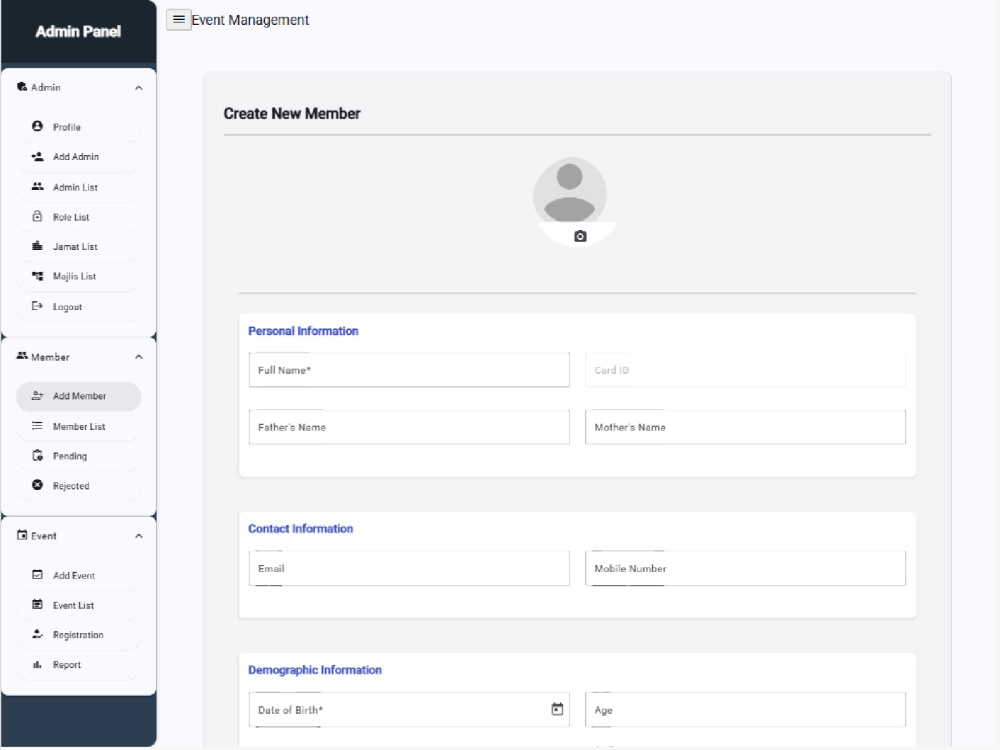Click the Event section calendar icon
Image resolution: width=1000 pixels, height=750 pixels.
[22, 535]
